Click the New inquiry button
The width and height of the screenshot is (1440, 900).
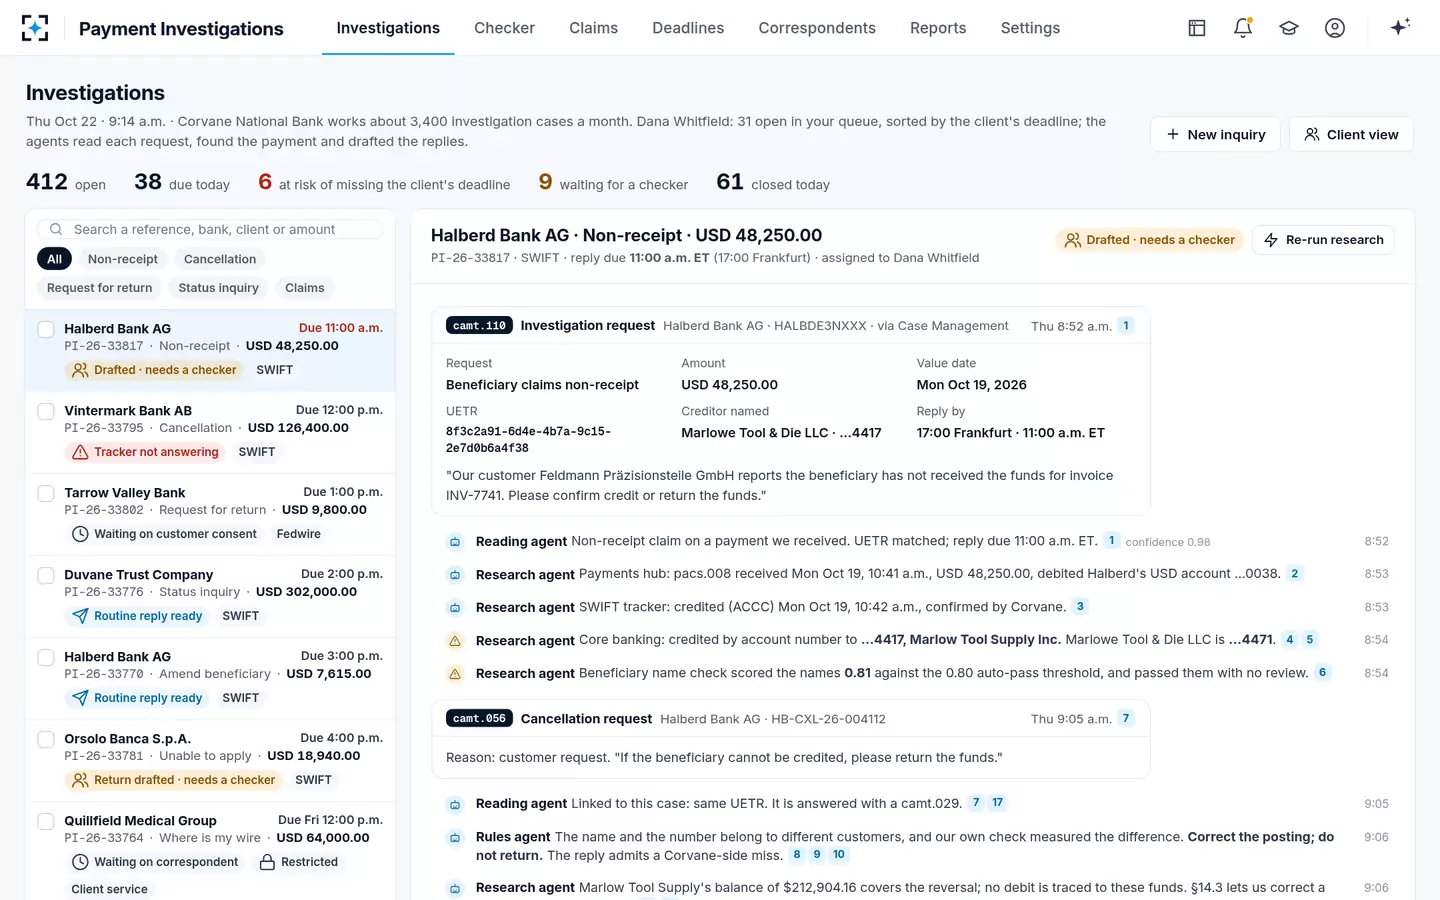point(1216,134)
